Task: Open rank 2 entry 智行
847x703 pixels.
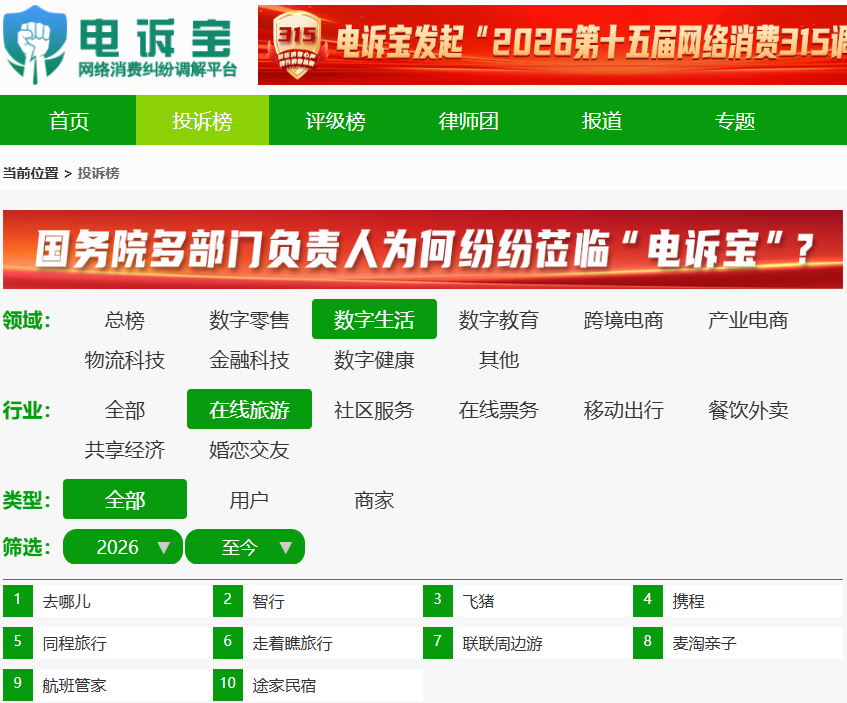Action: pos(318,601)
